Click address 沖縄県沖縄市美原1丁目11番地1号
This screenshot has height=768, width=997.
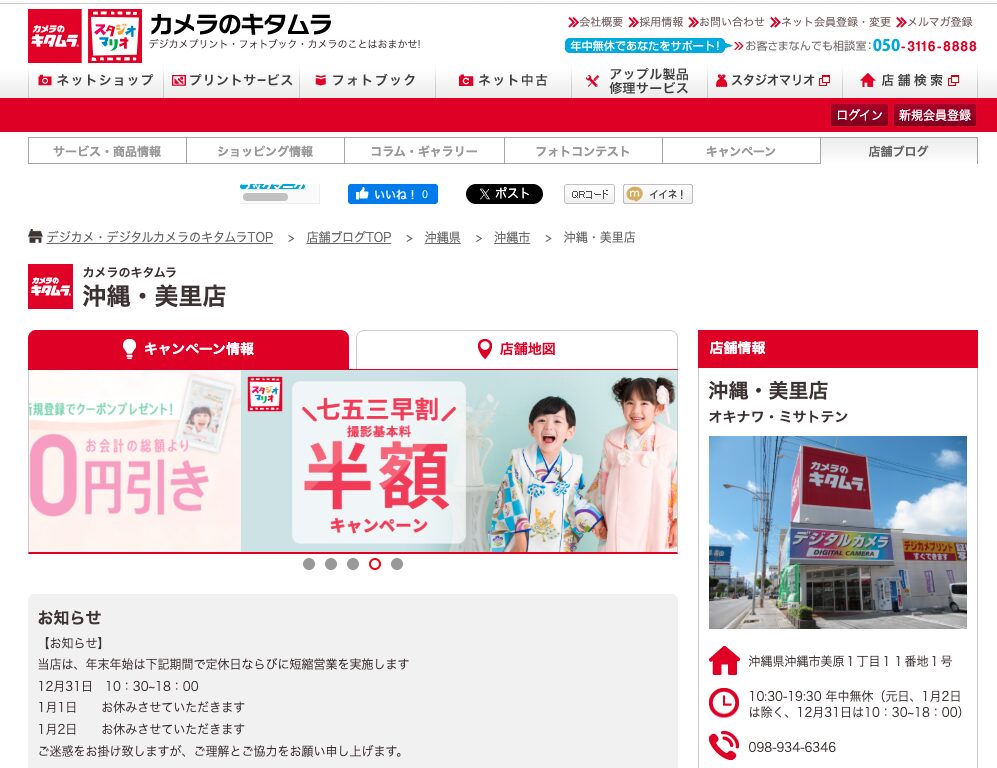850,661
